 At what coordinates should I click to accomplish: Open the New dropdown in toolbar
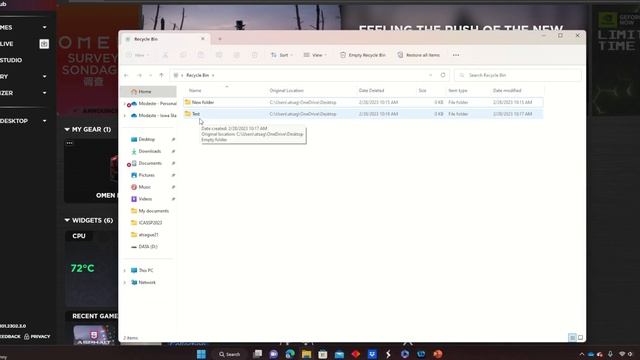[x=137, y=55]
